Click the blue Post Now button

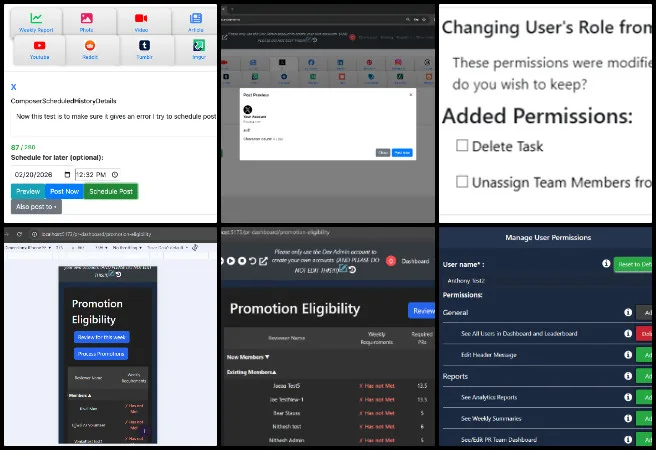64,191
